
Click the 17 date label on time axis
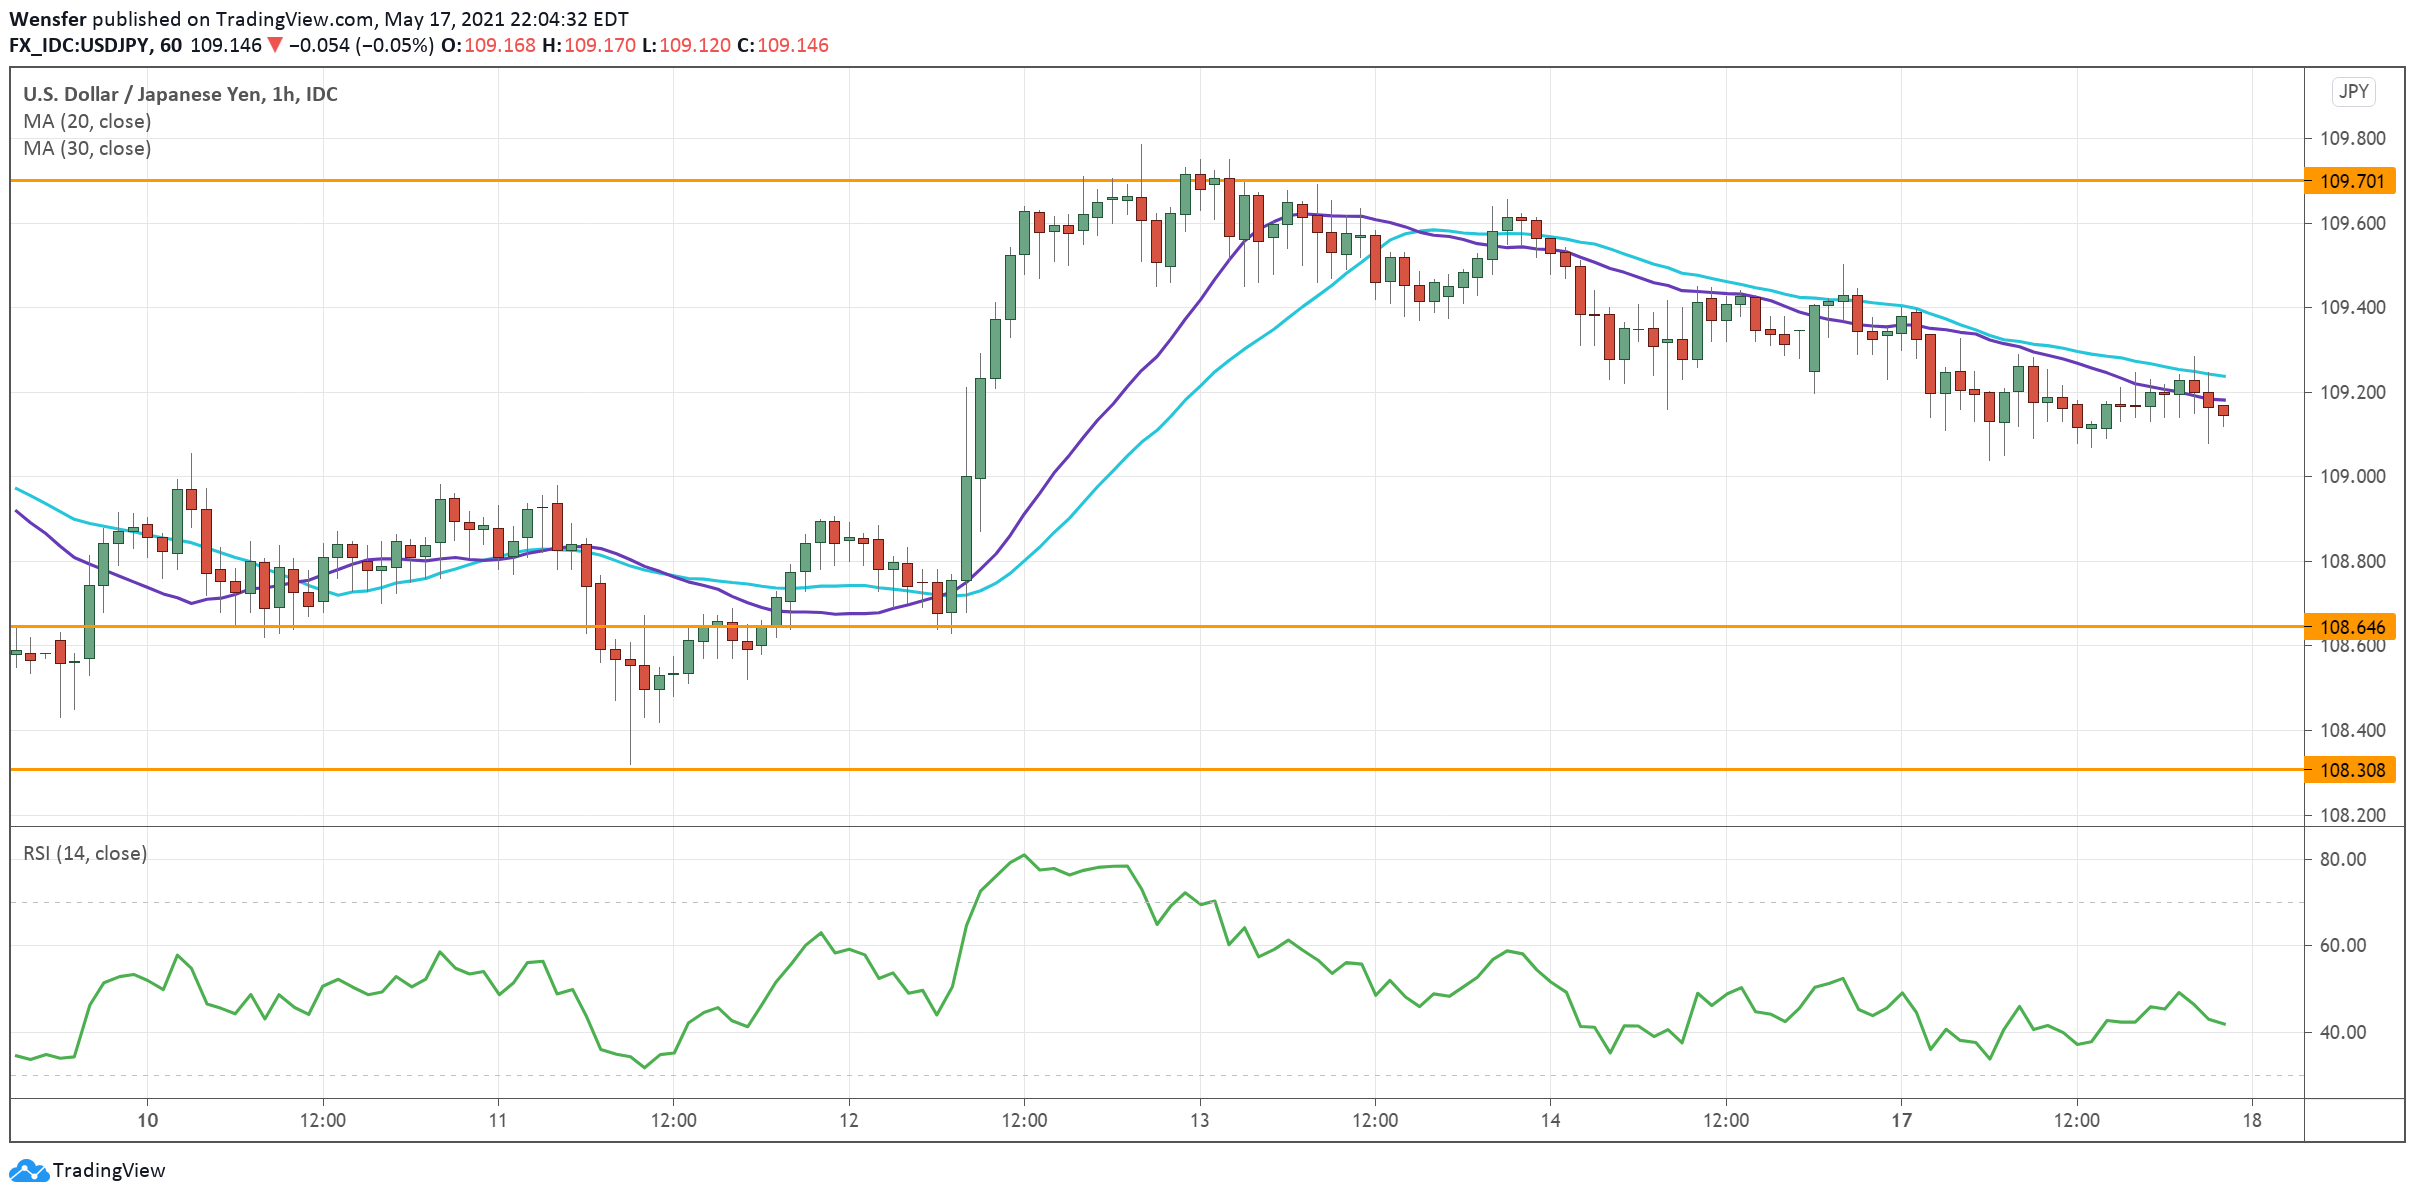click(1901, 1120)
